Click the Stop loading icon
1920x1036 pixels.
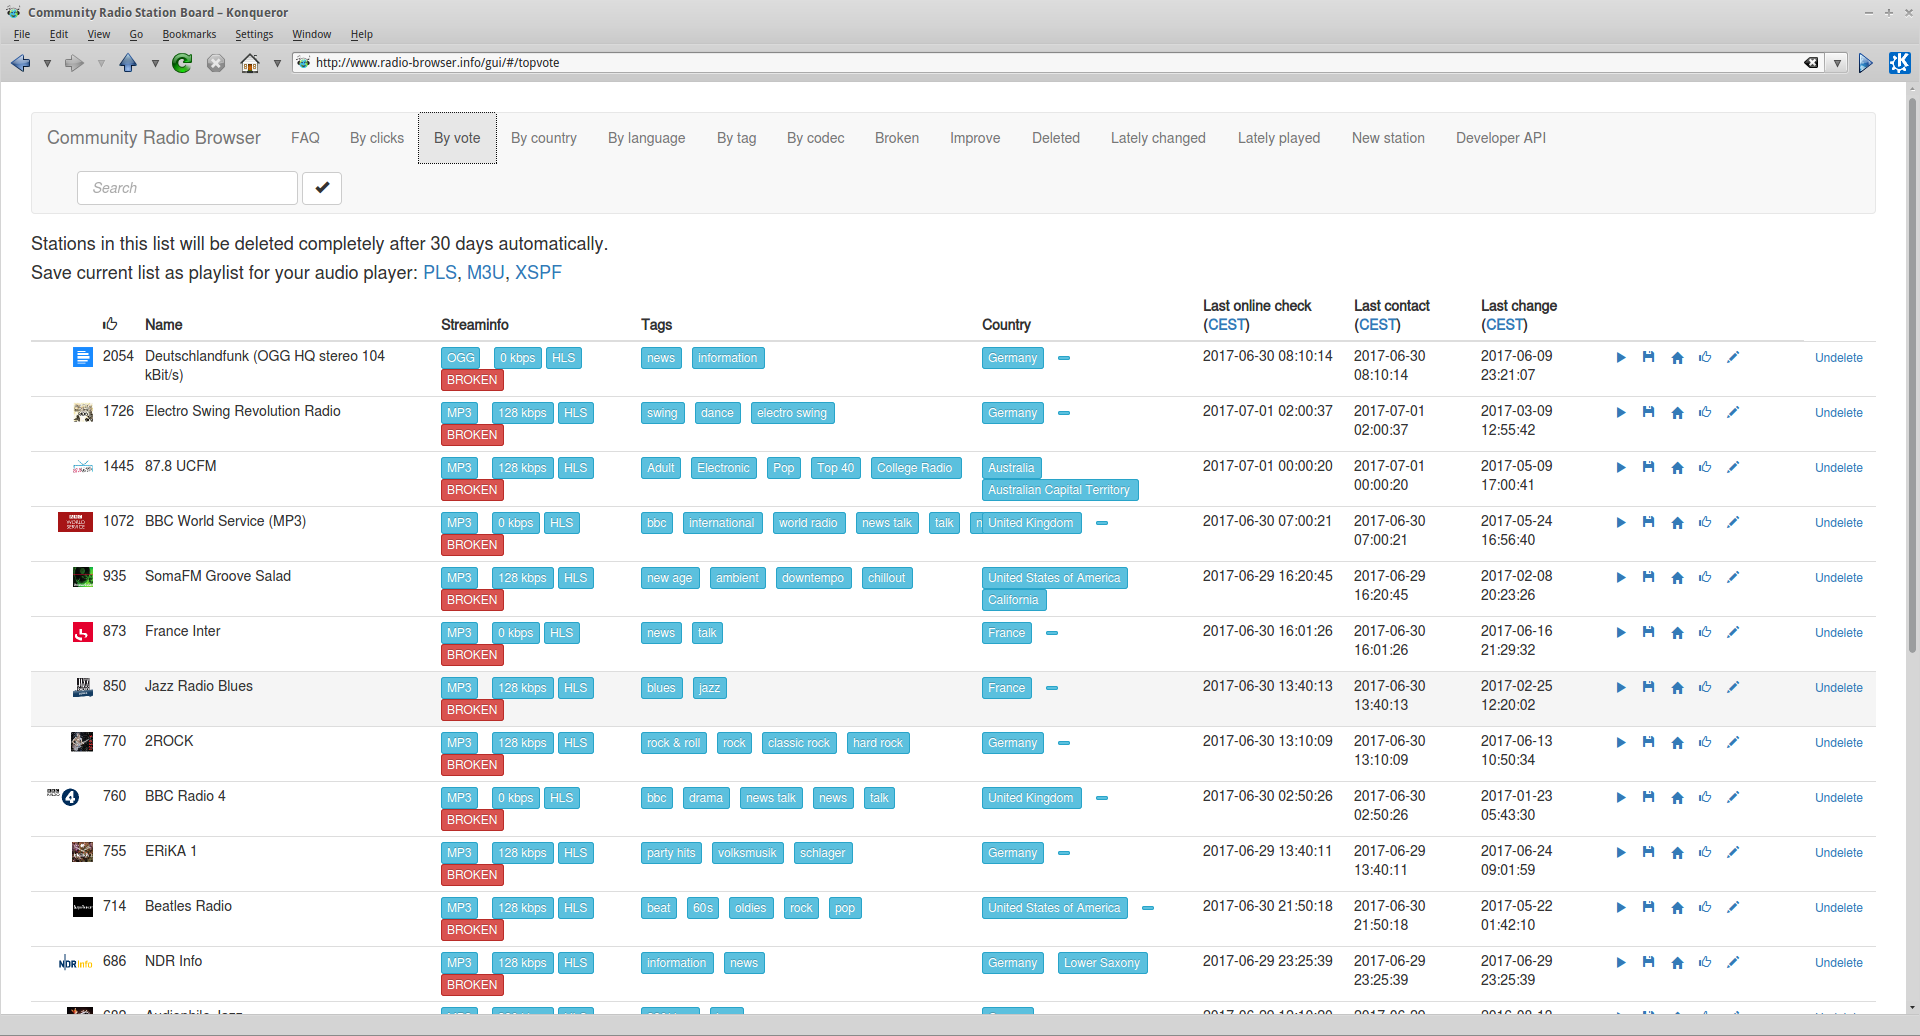(216, 63)
